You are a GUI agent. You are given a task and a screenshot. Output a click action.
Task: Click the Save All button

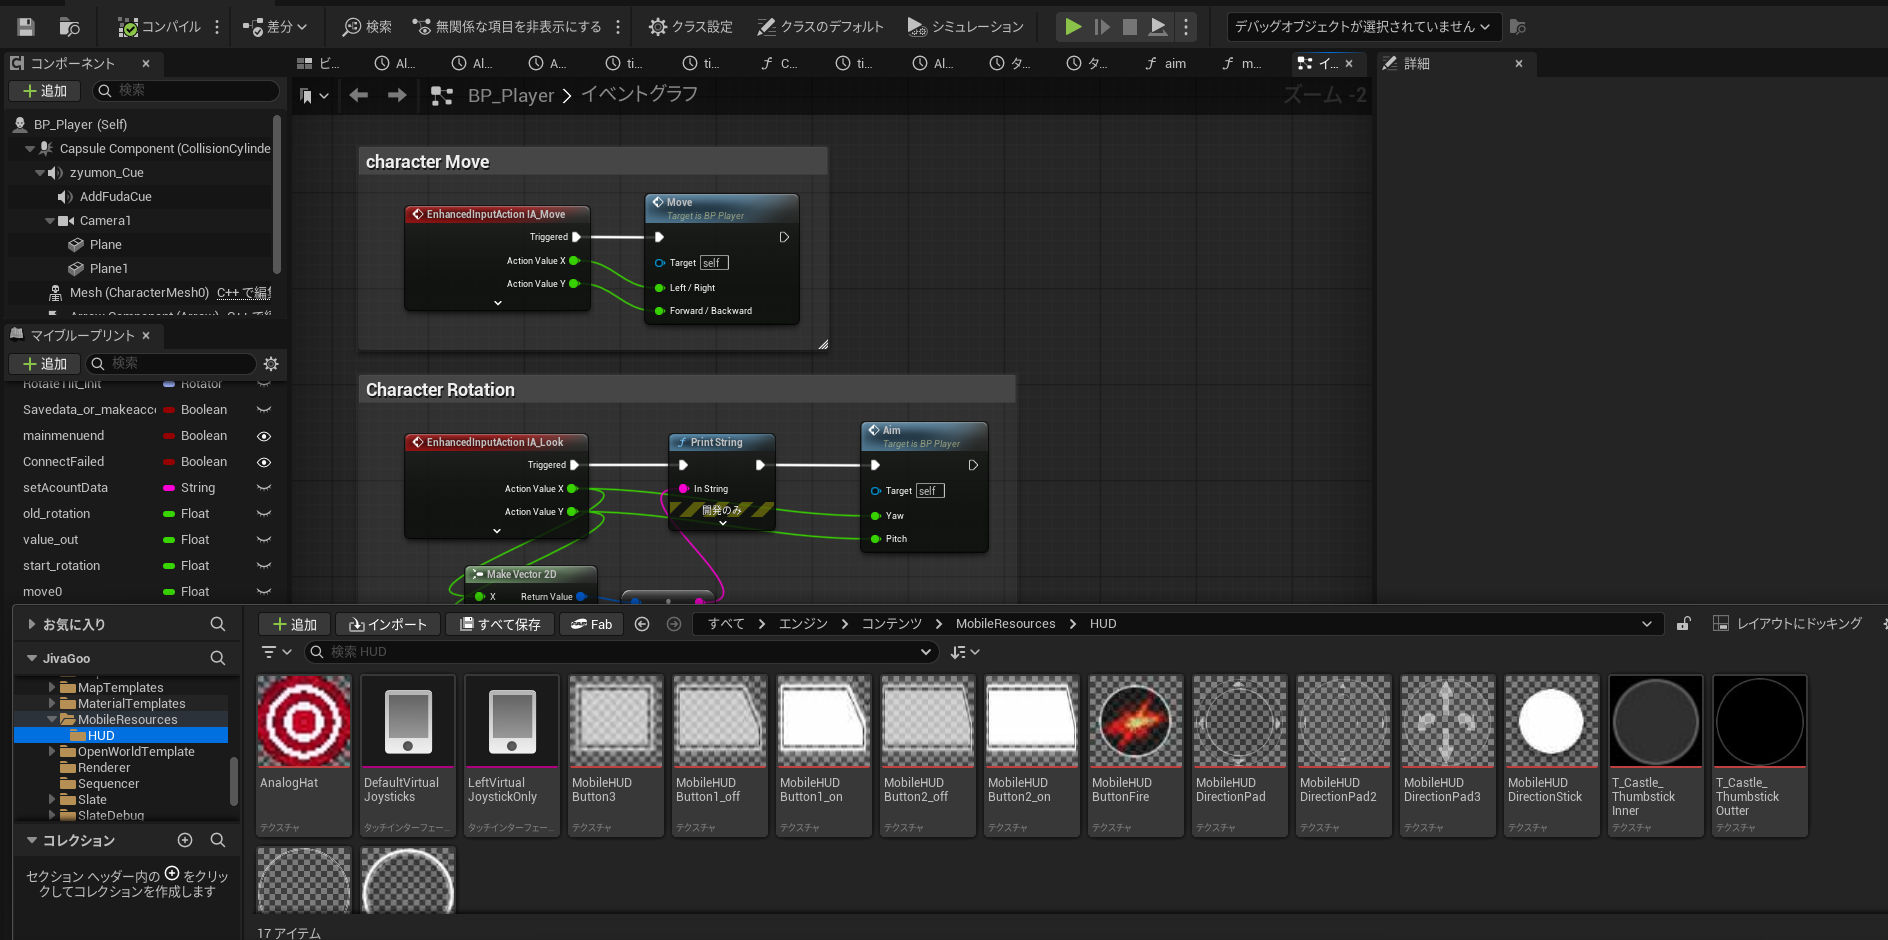click(x=499, y=624)
